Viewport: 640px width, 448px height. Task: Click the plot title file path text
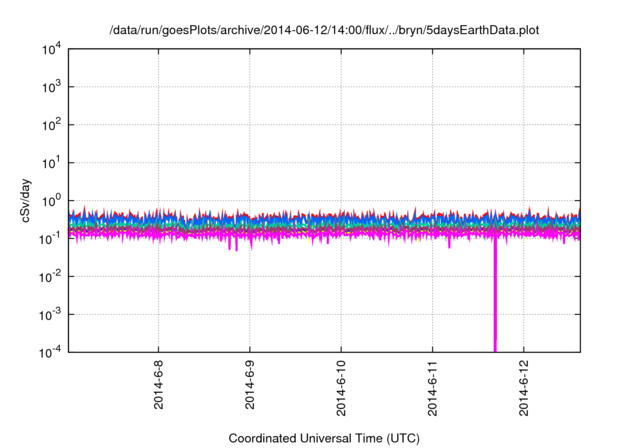(x=324, y=30)
